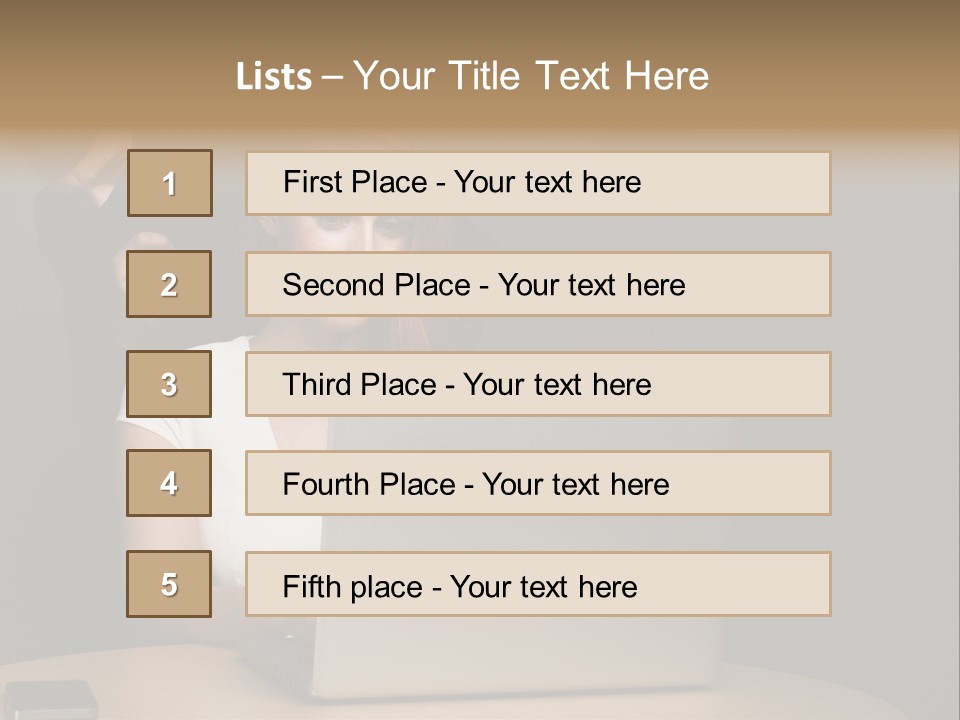Click the number 5 box
This screenshot has width=960, height=720.
pyautogui.click(x=169, y=584)
